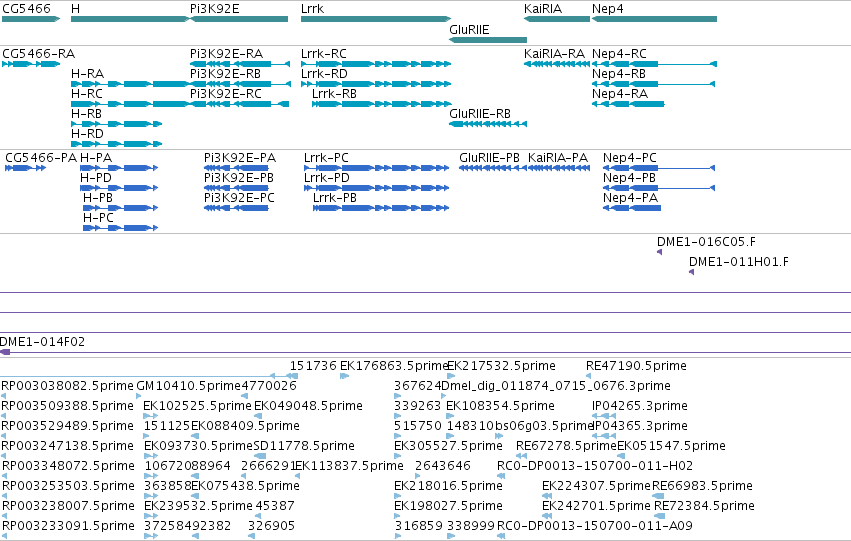851x541 pixels.
Task: Select protein Lrrk-PD
Action: (x=377, y=188)
